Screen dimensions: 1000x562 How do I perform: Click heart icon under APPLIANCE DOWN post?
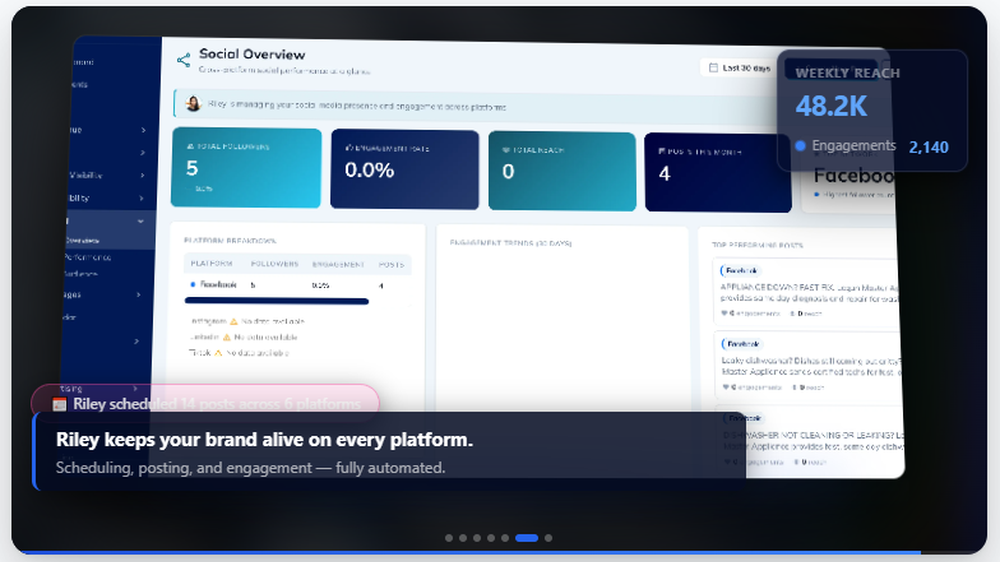(724, 313)
